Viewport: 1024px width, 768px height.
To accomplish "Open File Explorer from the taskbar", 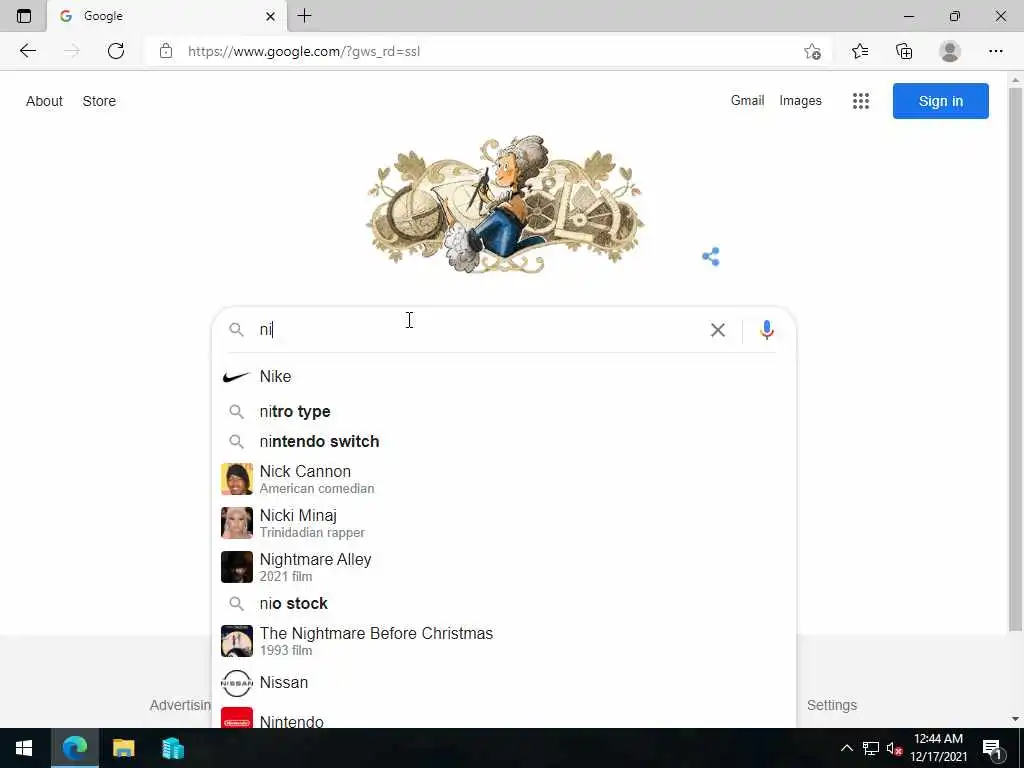I will tap(123, 748).
